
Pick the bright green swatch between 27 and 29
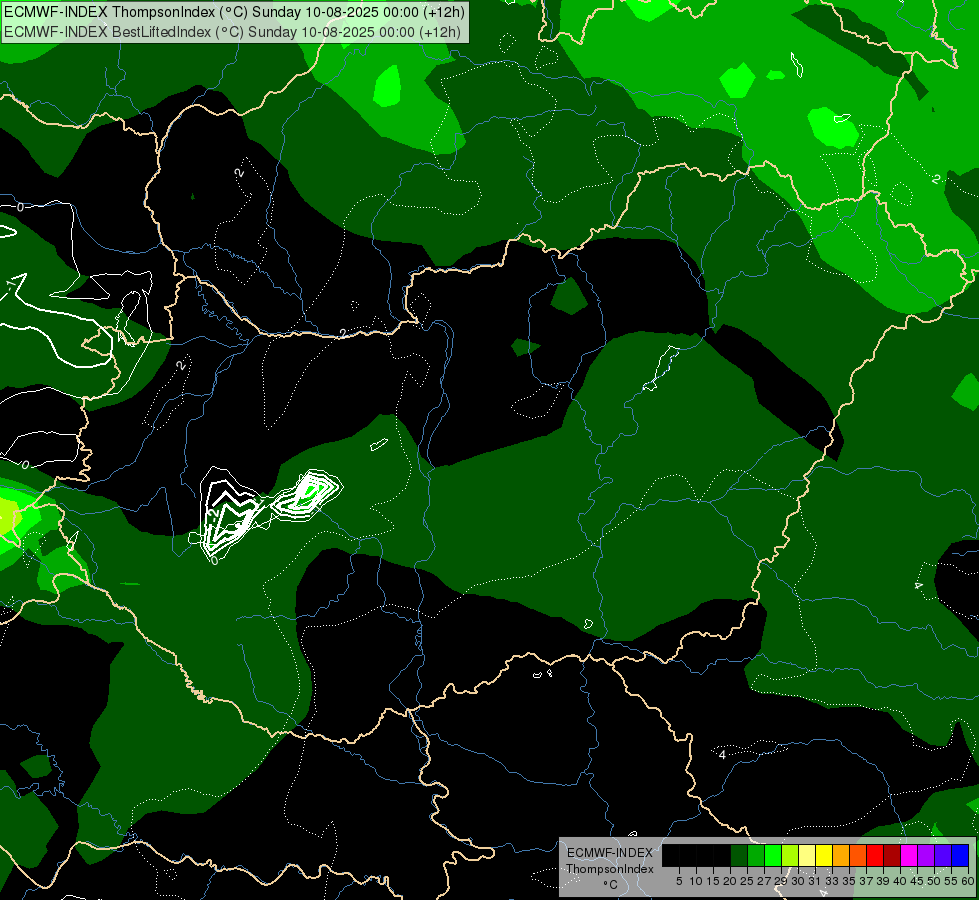[x=773, y=855]
